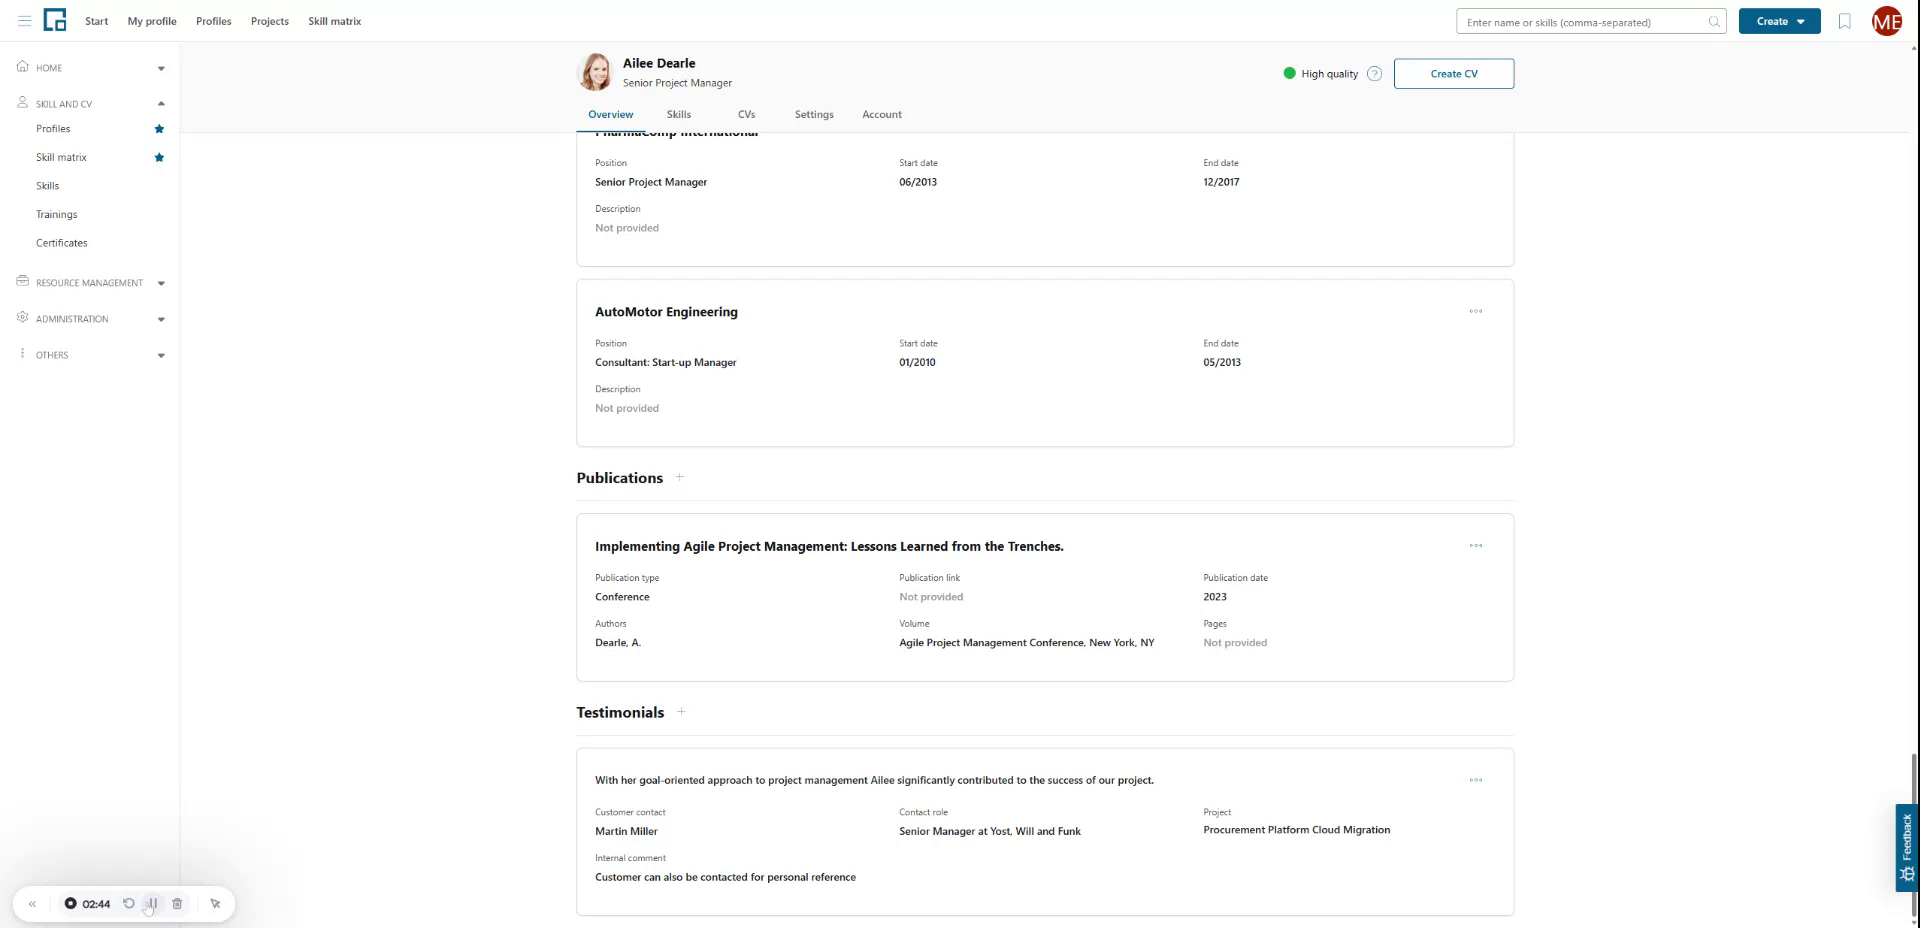
Task: Click the Create CV button
Action: click(x=1454, y=73)
